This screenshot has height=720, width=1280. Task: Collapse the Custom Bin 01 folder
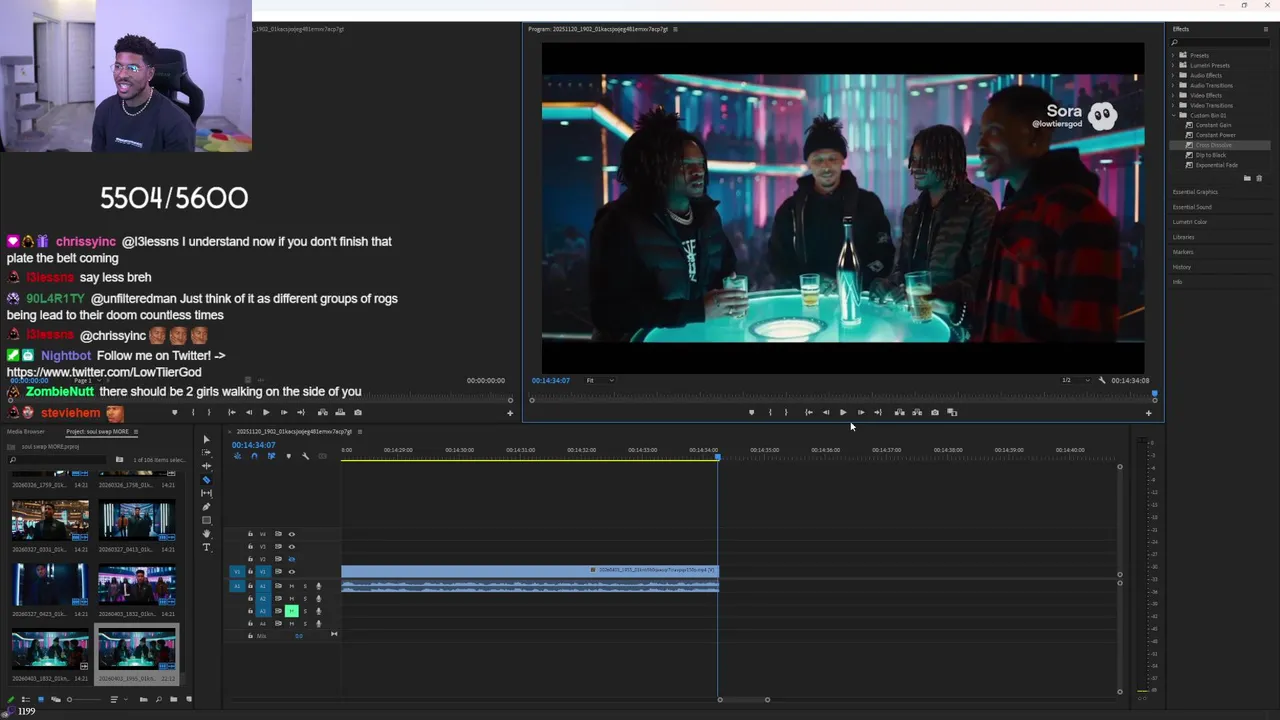click(x=1173, y=115)
